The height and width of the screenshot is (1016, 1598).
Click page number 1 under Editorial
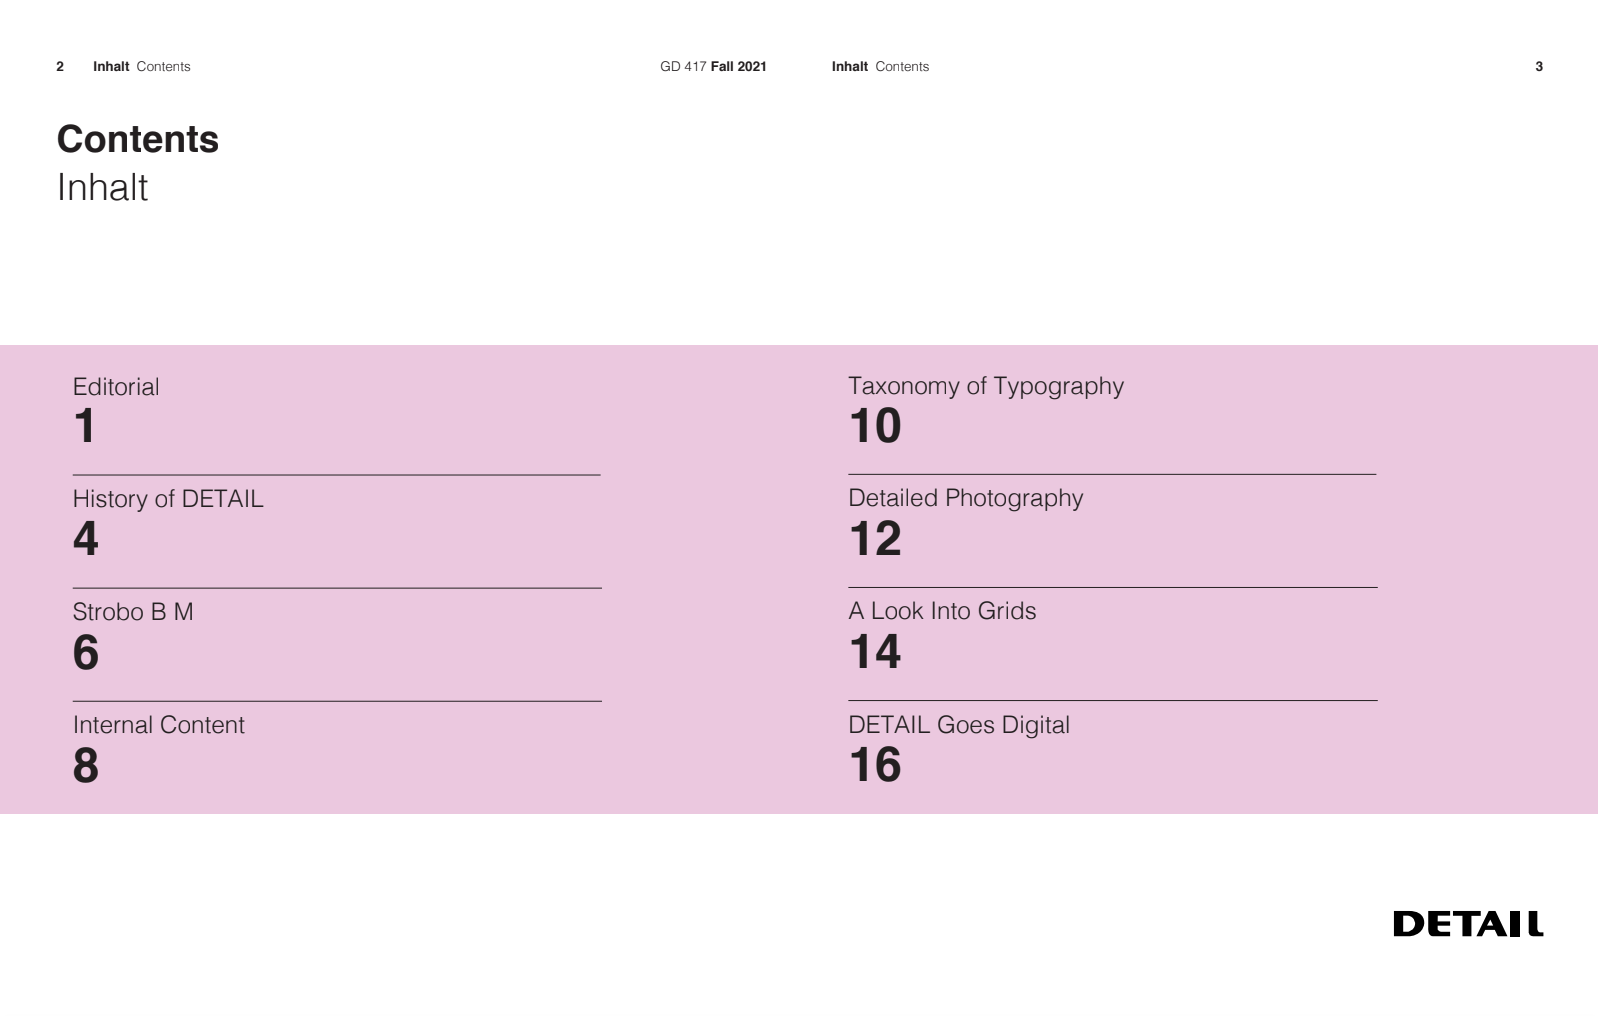pyautogui.click(x=85, y=427)
